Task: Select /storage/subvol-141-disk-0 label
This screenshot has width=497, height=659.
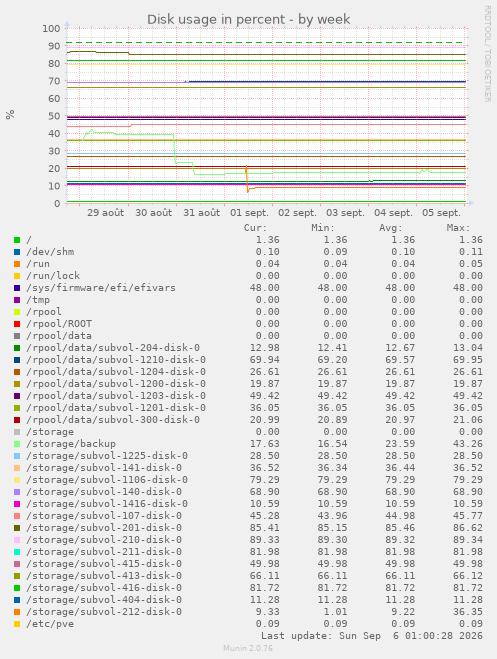Action: point(104,468)
